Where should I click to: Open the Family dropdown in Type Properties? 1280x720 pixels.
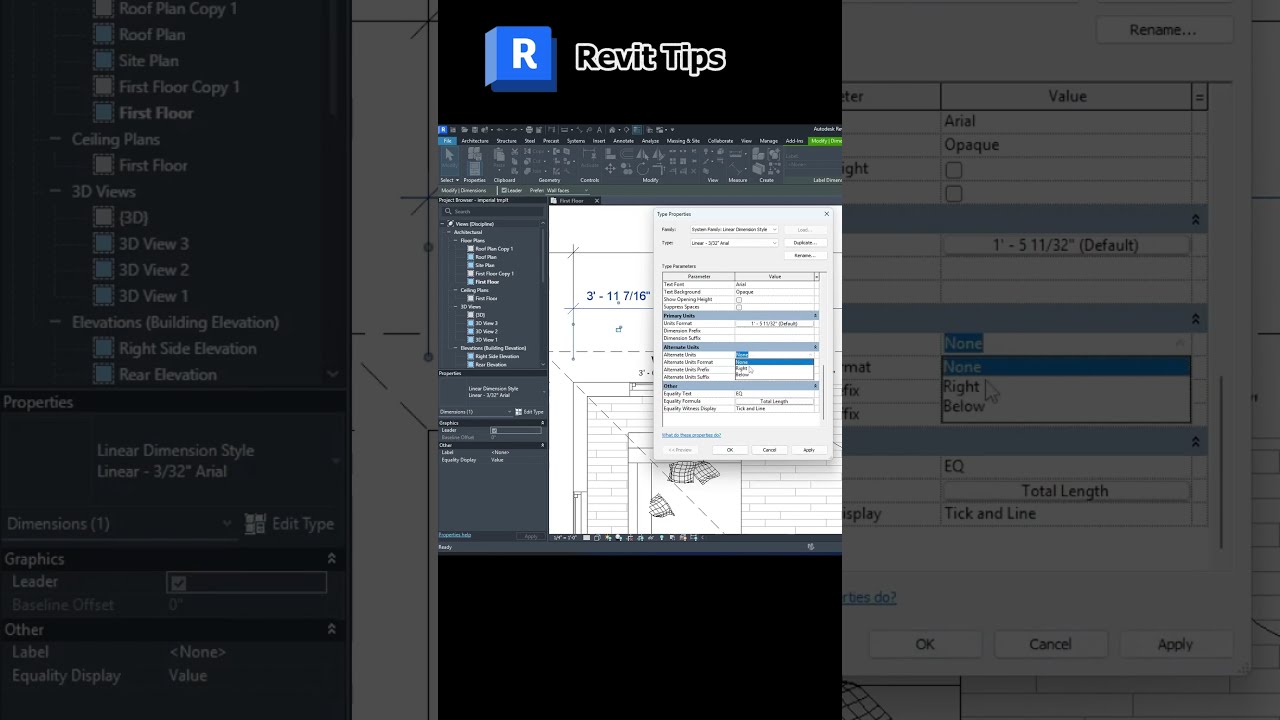pyautogui.click(x=735, y=229)
